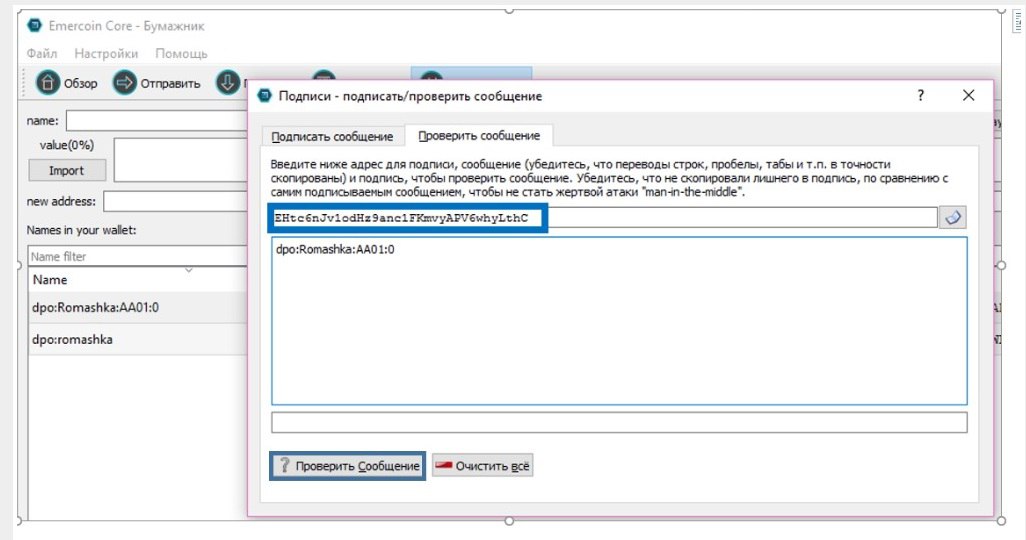Click the empty signature field
The width and height of the screenshot is (1026, 540).
click(x=619, y=422)
